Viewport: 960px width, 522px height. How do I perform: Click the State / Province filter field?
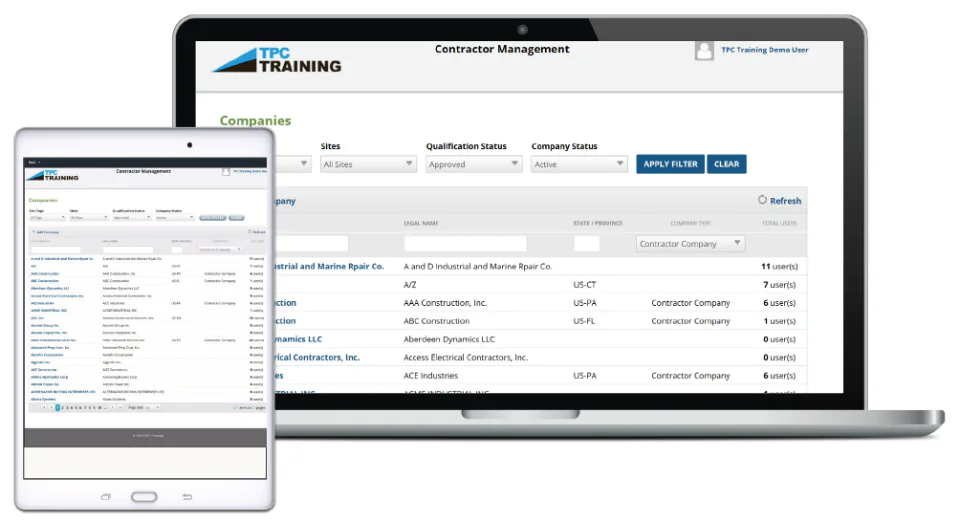(x=587, y=244)
